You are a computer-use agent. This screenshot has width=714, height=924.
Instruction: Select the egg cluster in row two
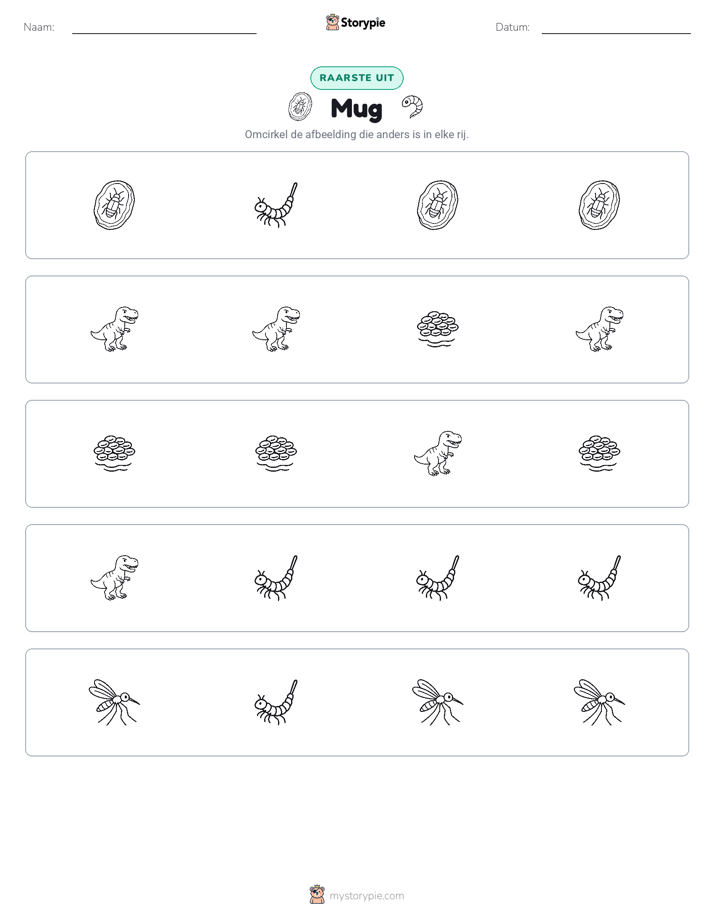(x=438, y=329)
